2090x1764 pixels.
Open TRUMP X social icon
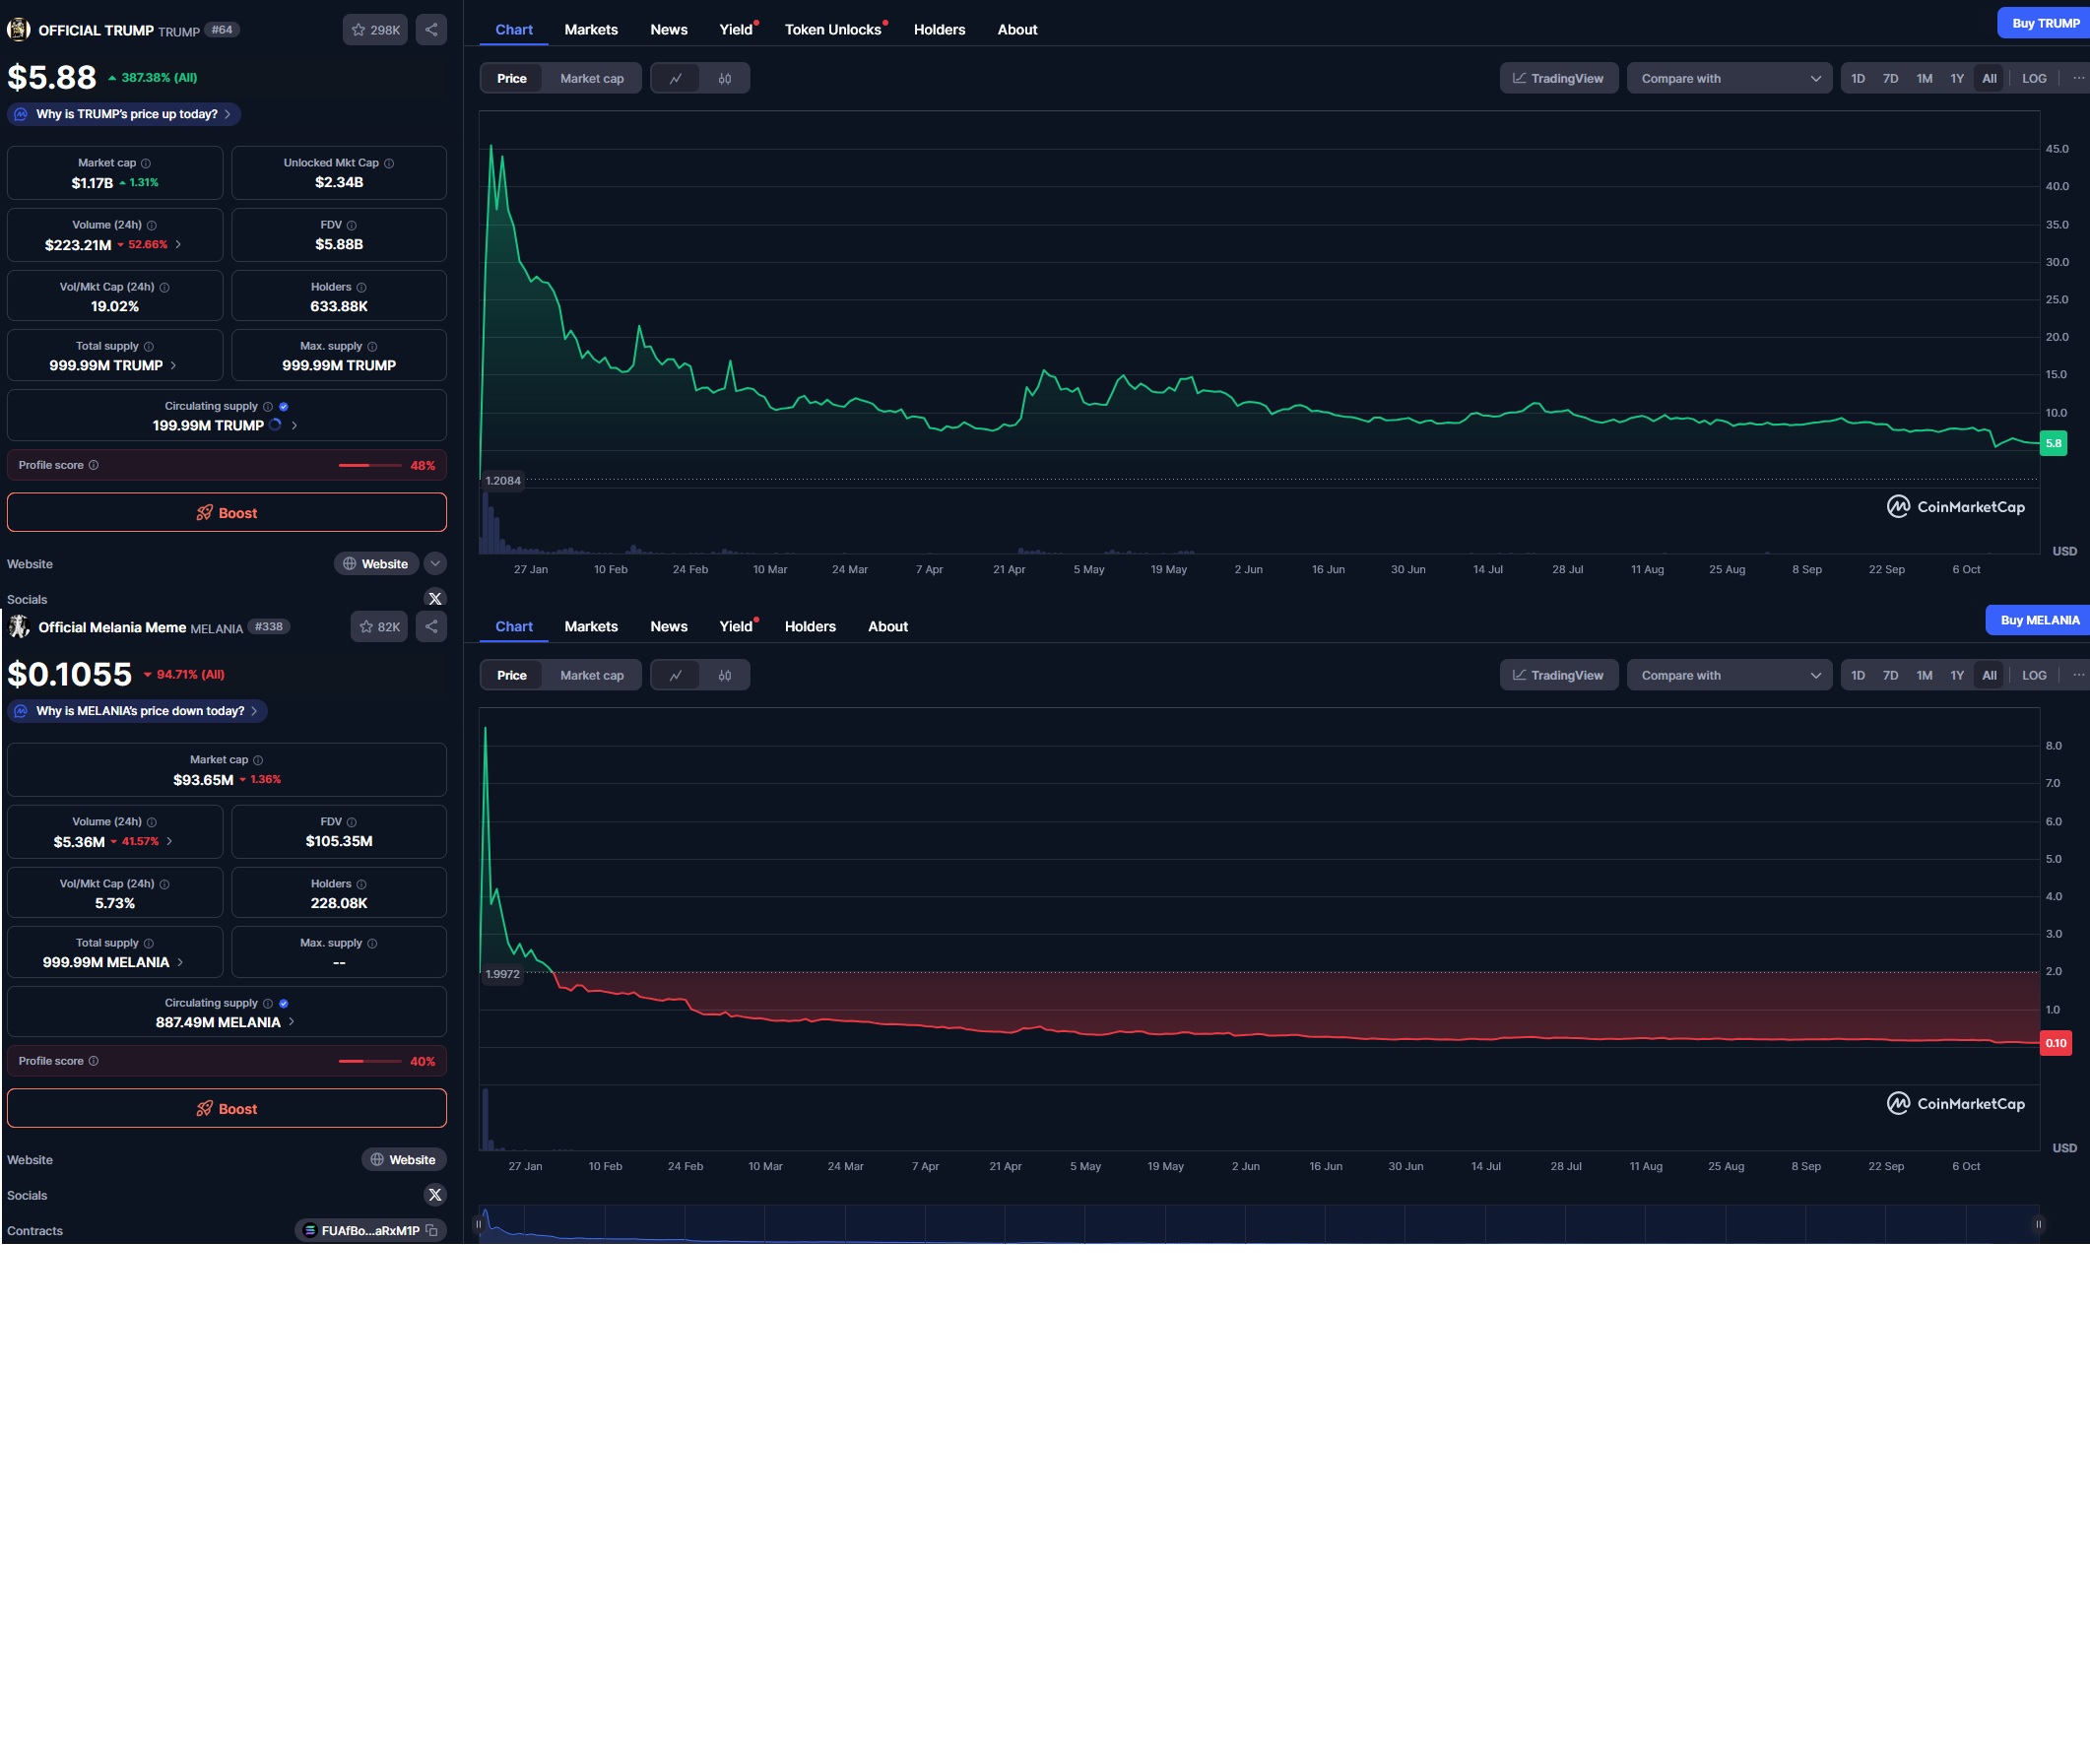tap(435, 599)
